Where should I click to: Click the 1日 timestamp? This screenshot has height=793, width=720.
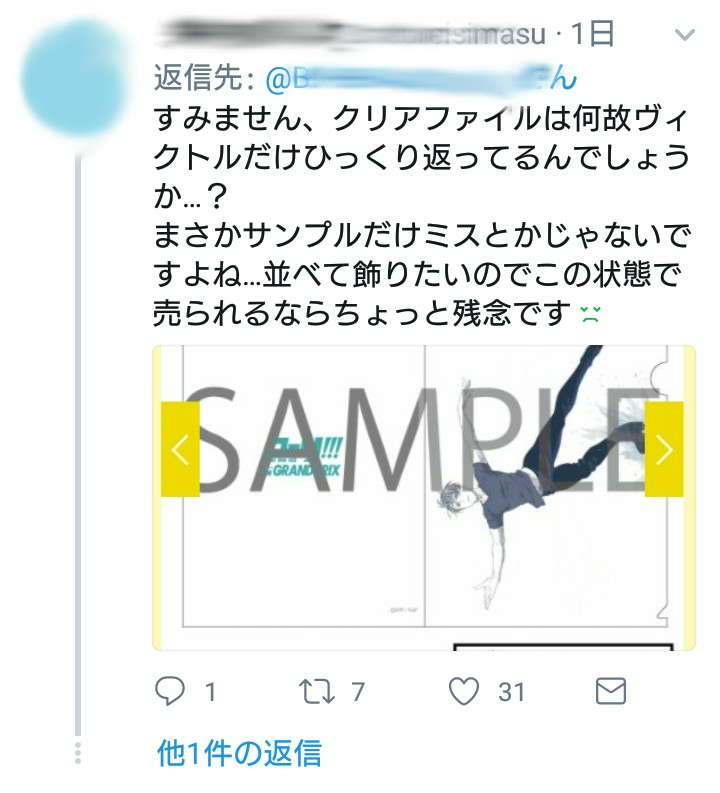click(x=592, y=34)
